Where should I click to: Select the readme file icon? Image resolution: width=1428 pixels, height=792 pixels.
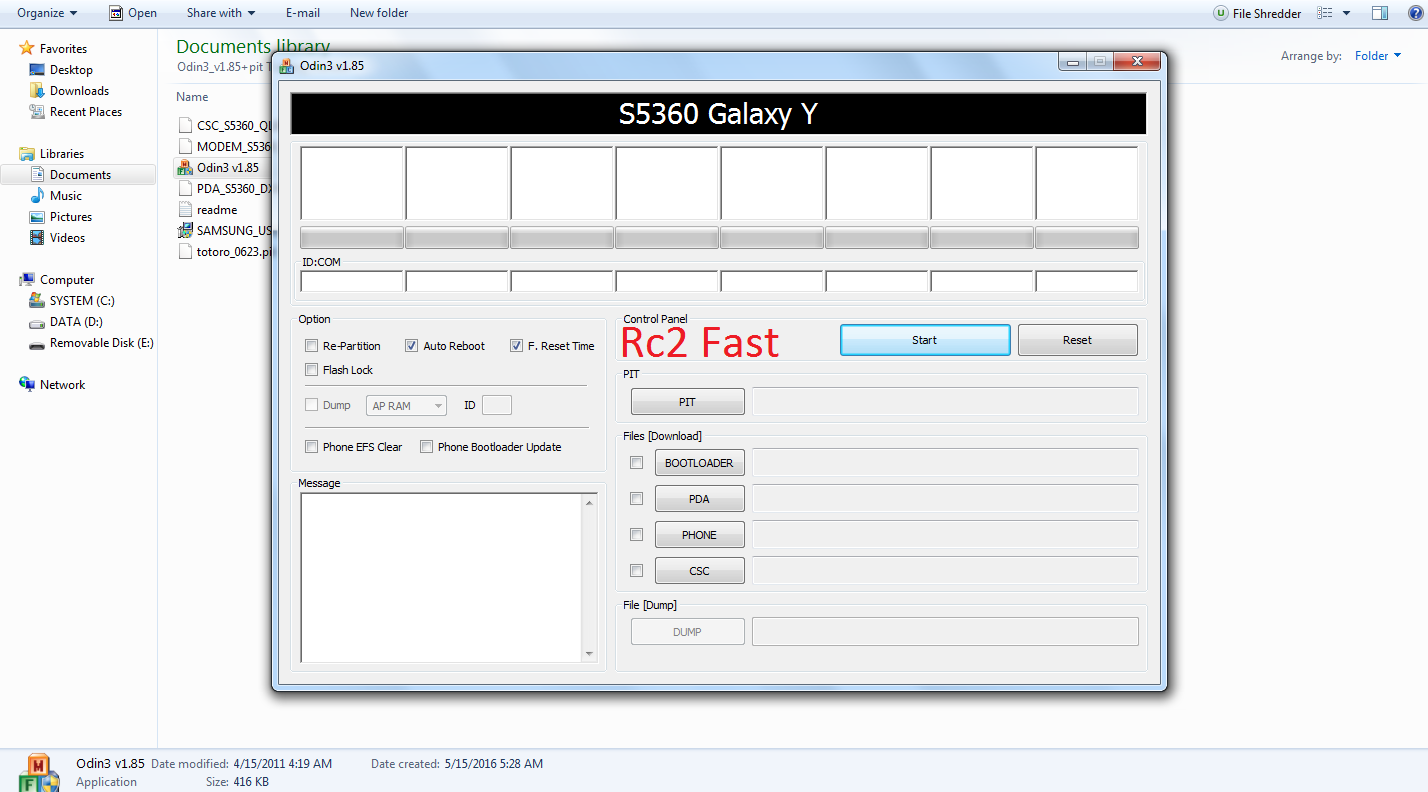click(184, 209)
